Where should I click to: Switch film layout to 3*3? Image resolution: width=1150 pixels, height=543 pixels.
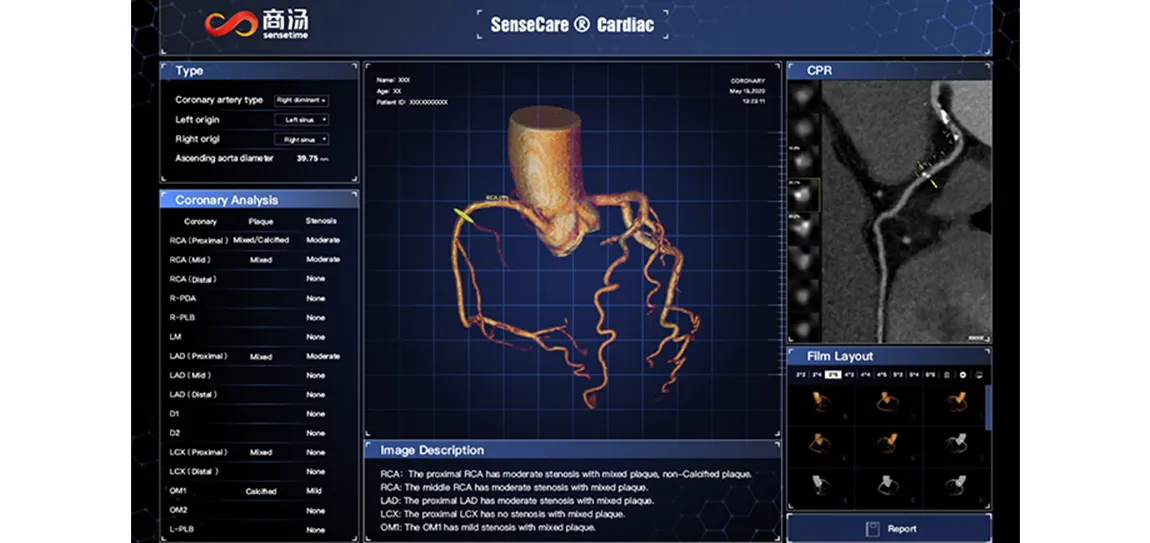[801, 375]
